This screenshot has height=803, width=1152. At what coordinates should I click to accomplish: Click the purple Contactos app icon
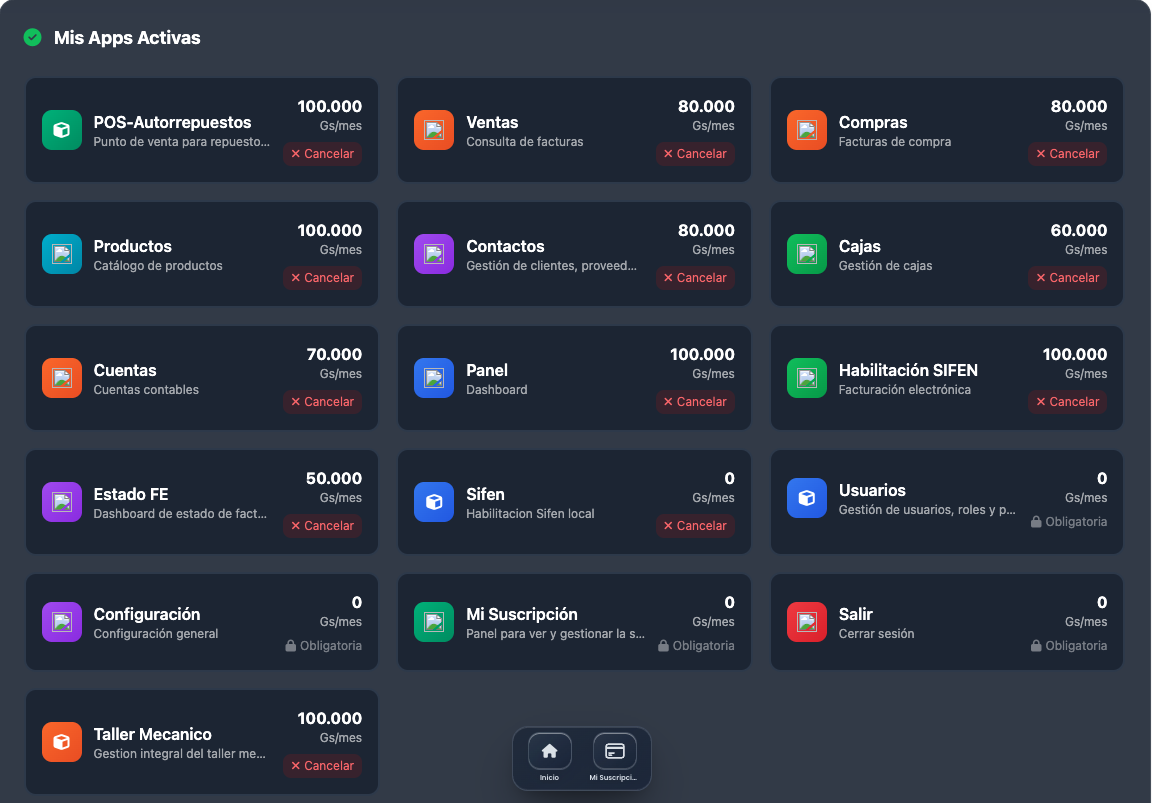tap(434, 254)
